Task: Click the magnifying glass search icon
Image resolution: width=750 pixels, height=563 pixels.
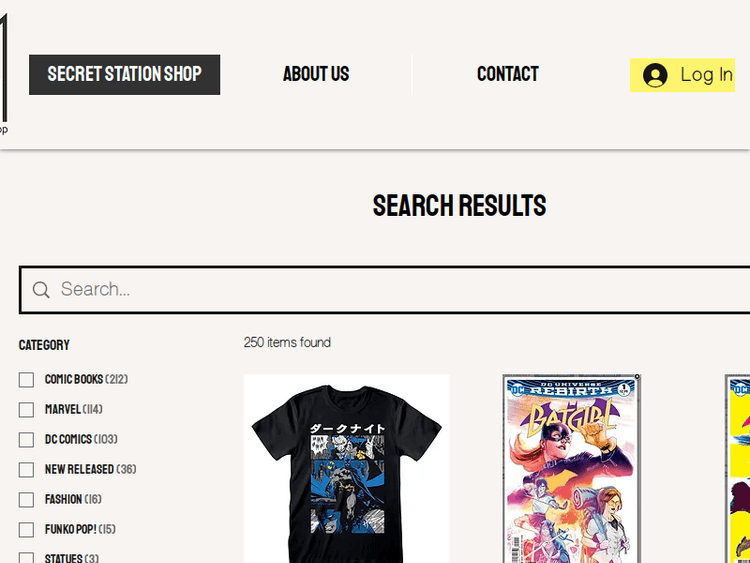Action: coord(41,289)
